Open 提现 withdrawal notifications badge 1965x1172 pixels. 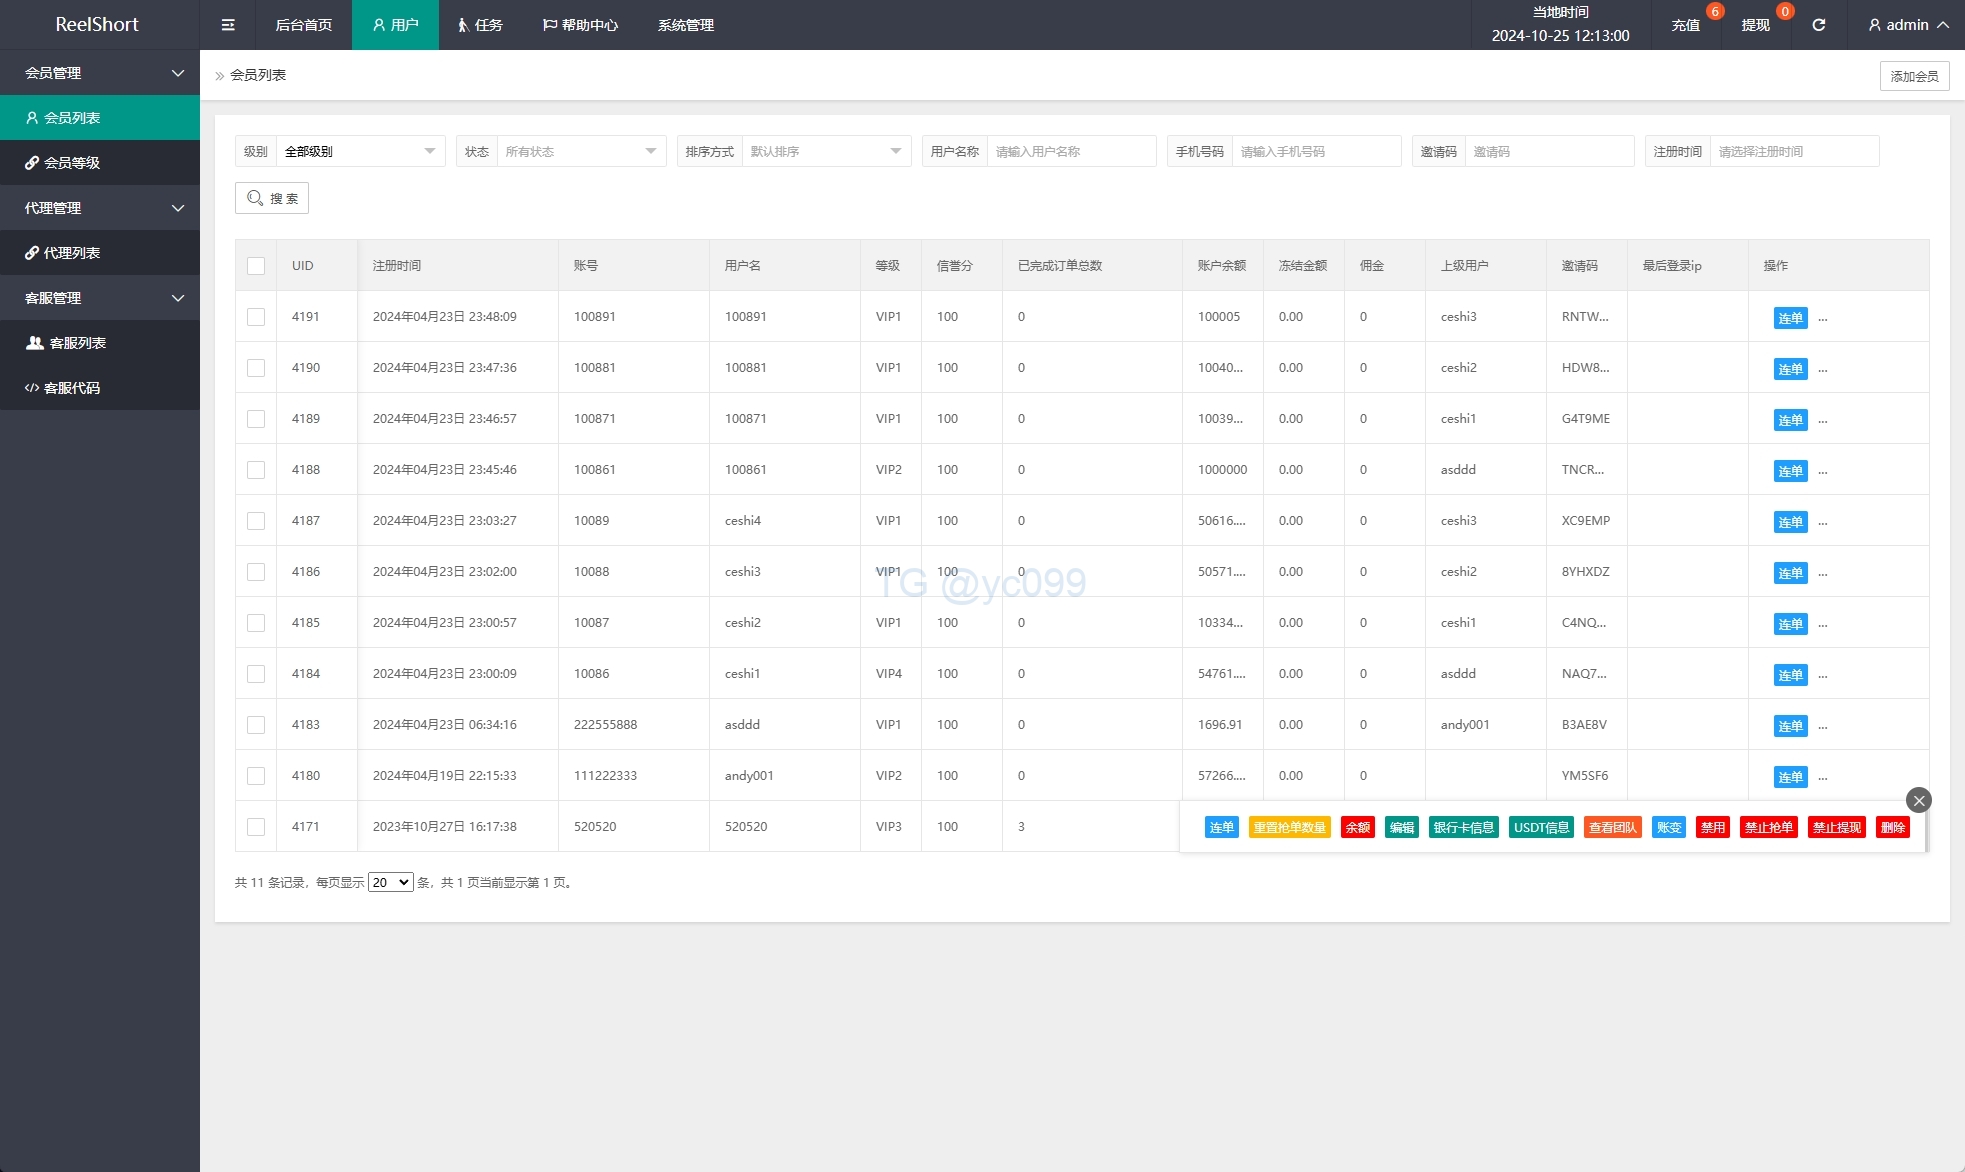click(1756, 25)
